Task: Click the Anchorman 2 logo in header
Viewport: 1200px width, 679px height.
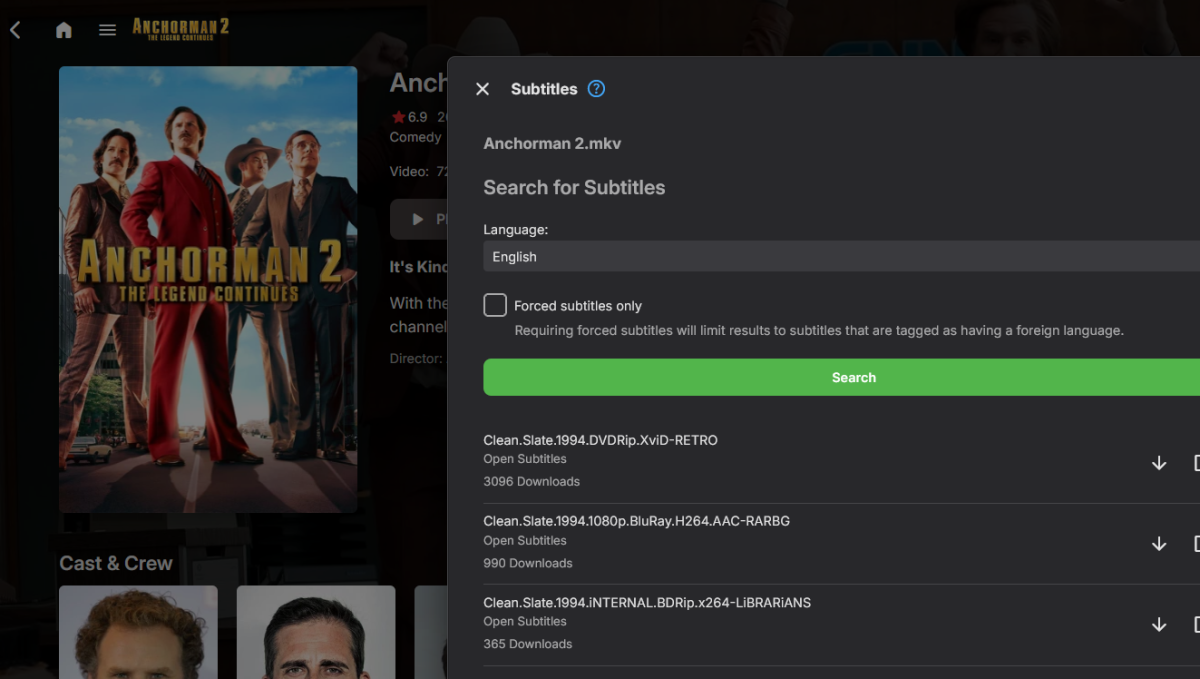Action: tap(180, 28)
